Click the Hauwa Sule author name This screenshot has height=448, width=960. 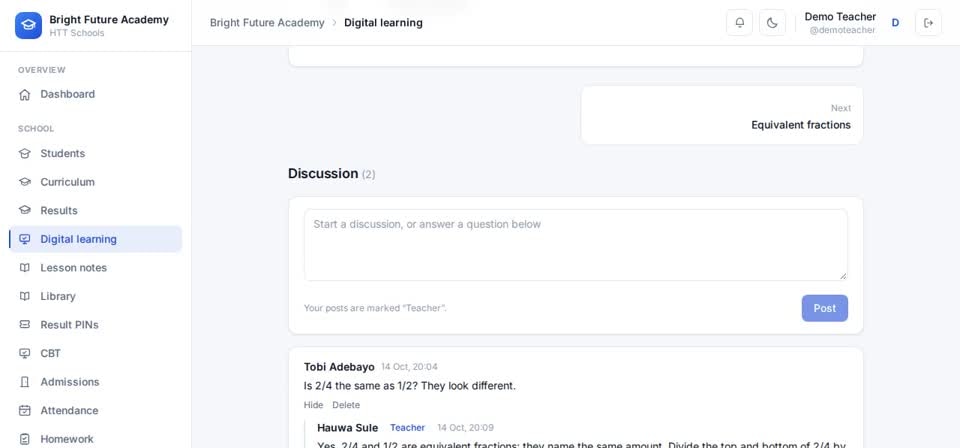click(x=348, y=428)
